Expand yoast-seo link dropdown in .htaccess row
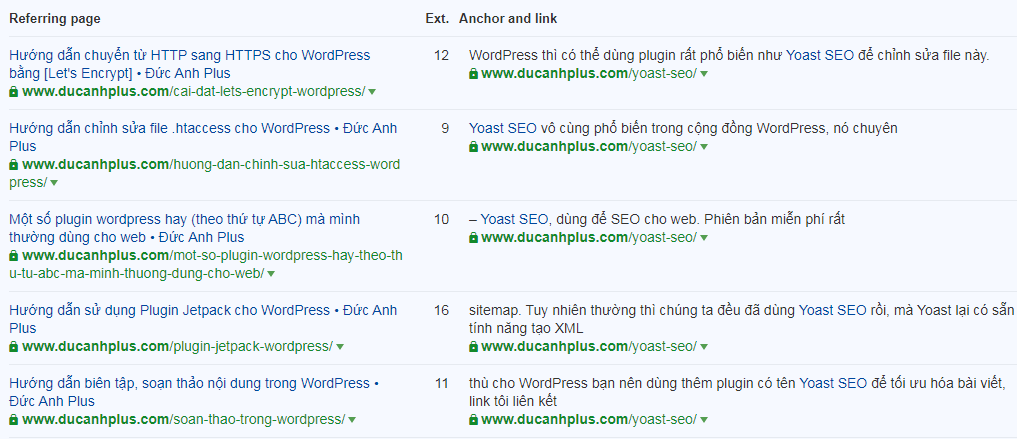Screen dimensions: 1017x439 pyautogui.click(x=704, y=147)
